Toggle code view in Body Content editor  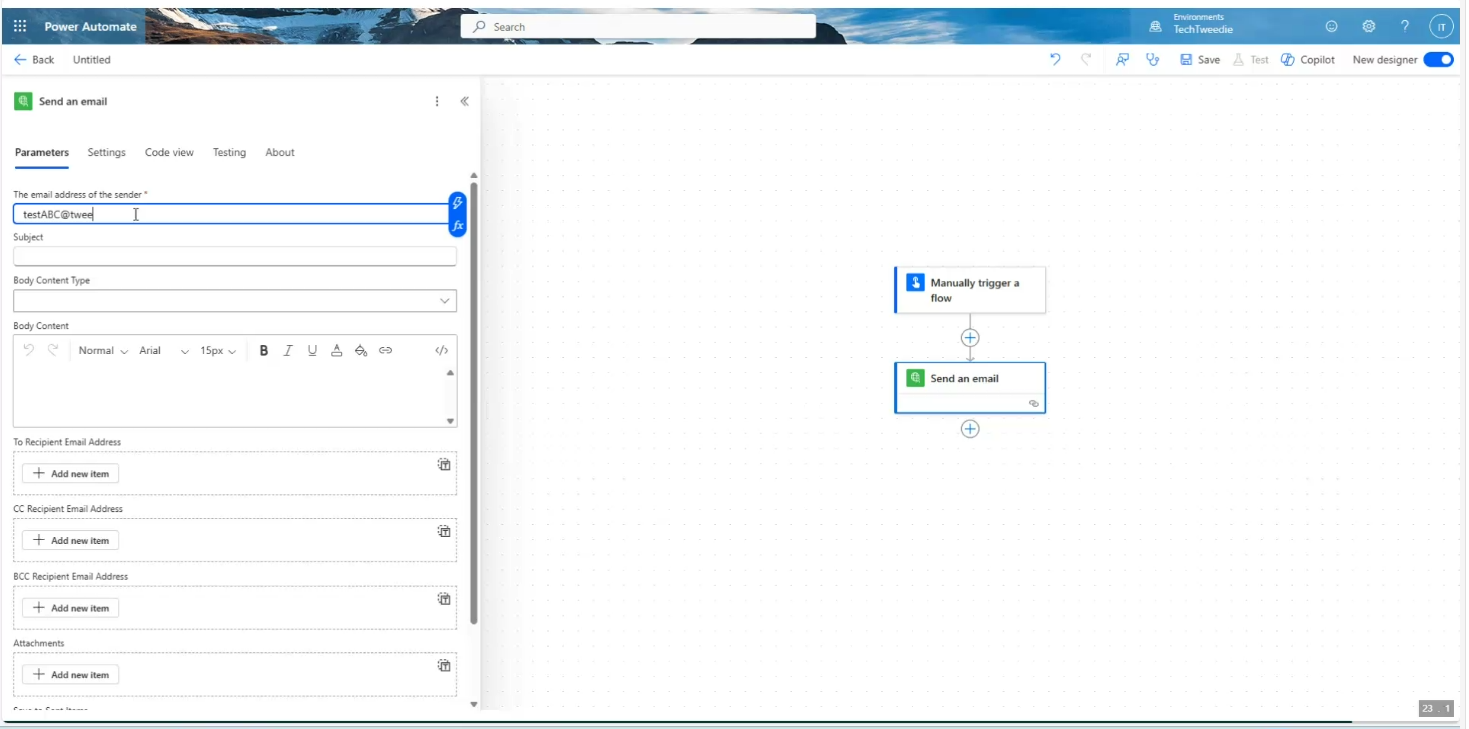pyautogui.click(x=441, y=351)
